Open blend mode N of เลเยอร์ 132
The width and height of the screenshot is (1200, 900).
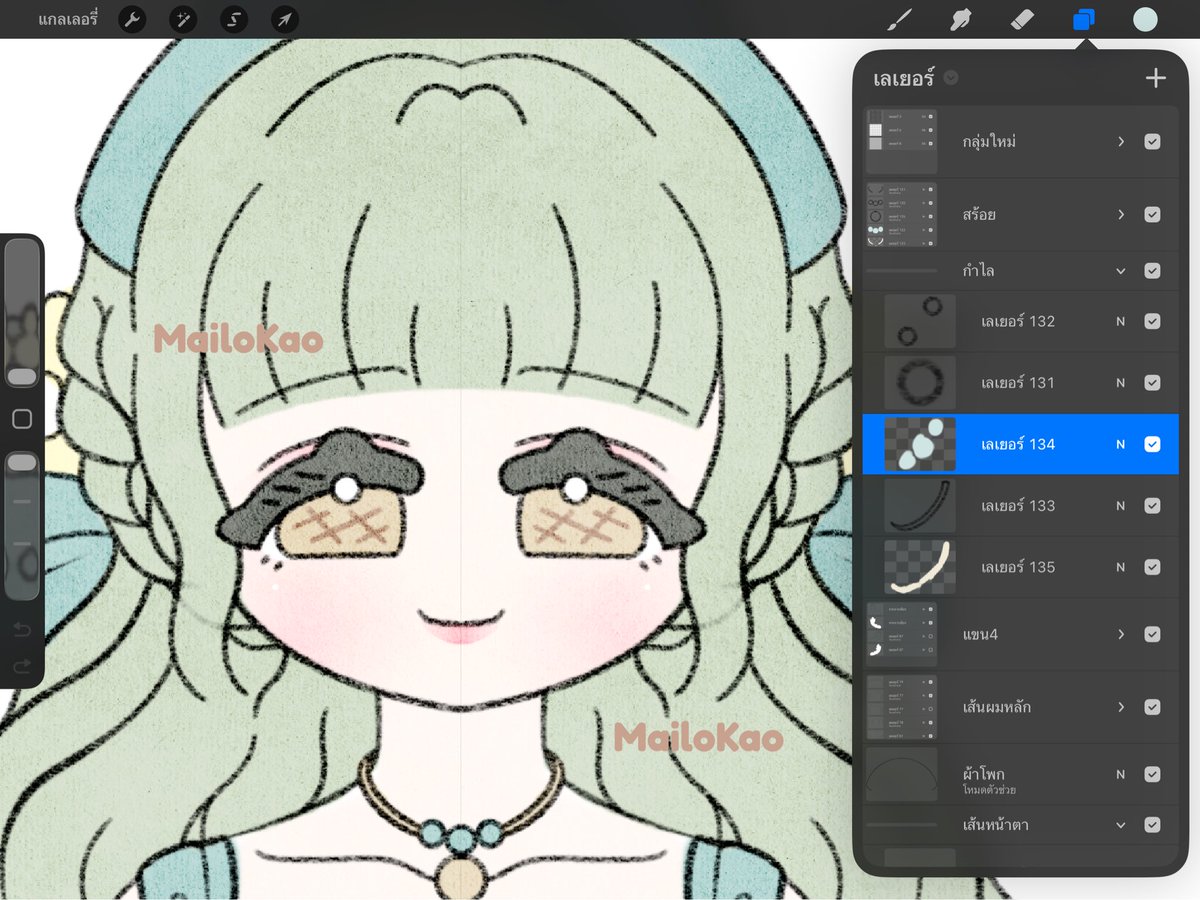pyautogui.click(x=1121, y=321)
